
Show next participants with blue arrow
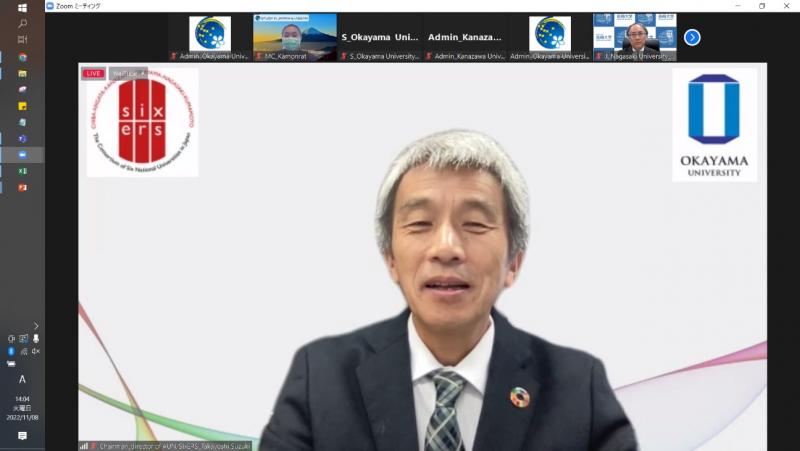pos(692,37)
